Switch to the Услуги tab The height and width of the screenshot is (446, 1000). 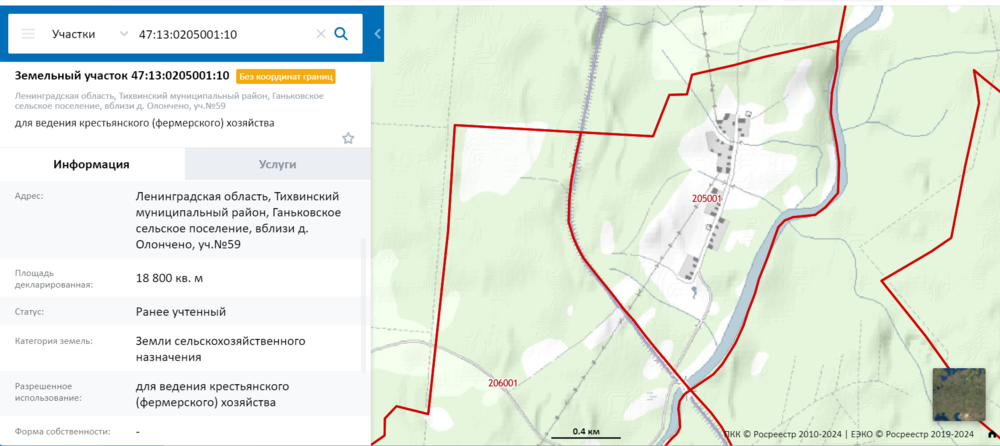(x=277, y=164)
